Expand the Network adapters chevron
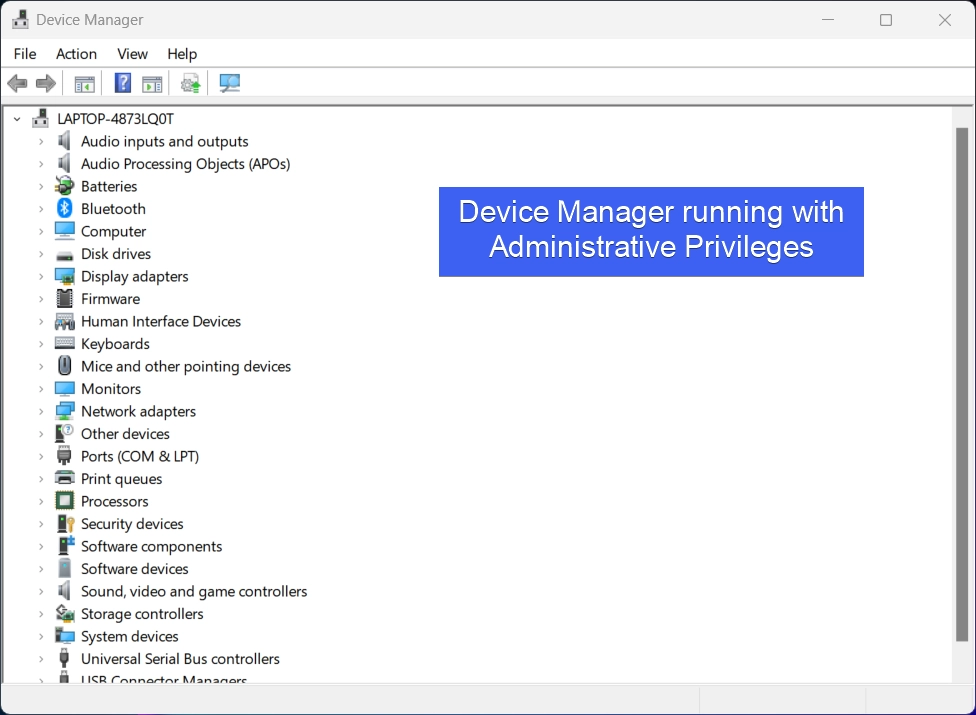This screenshot has width=976, height=715. (41, 411)
